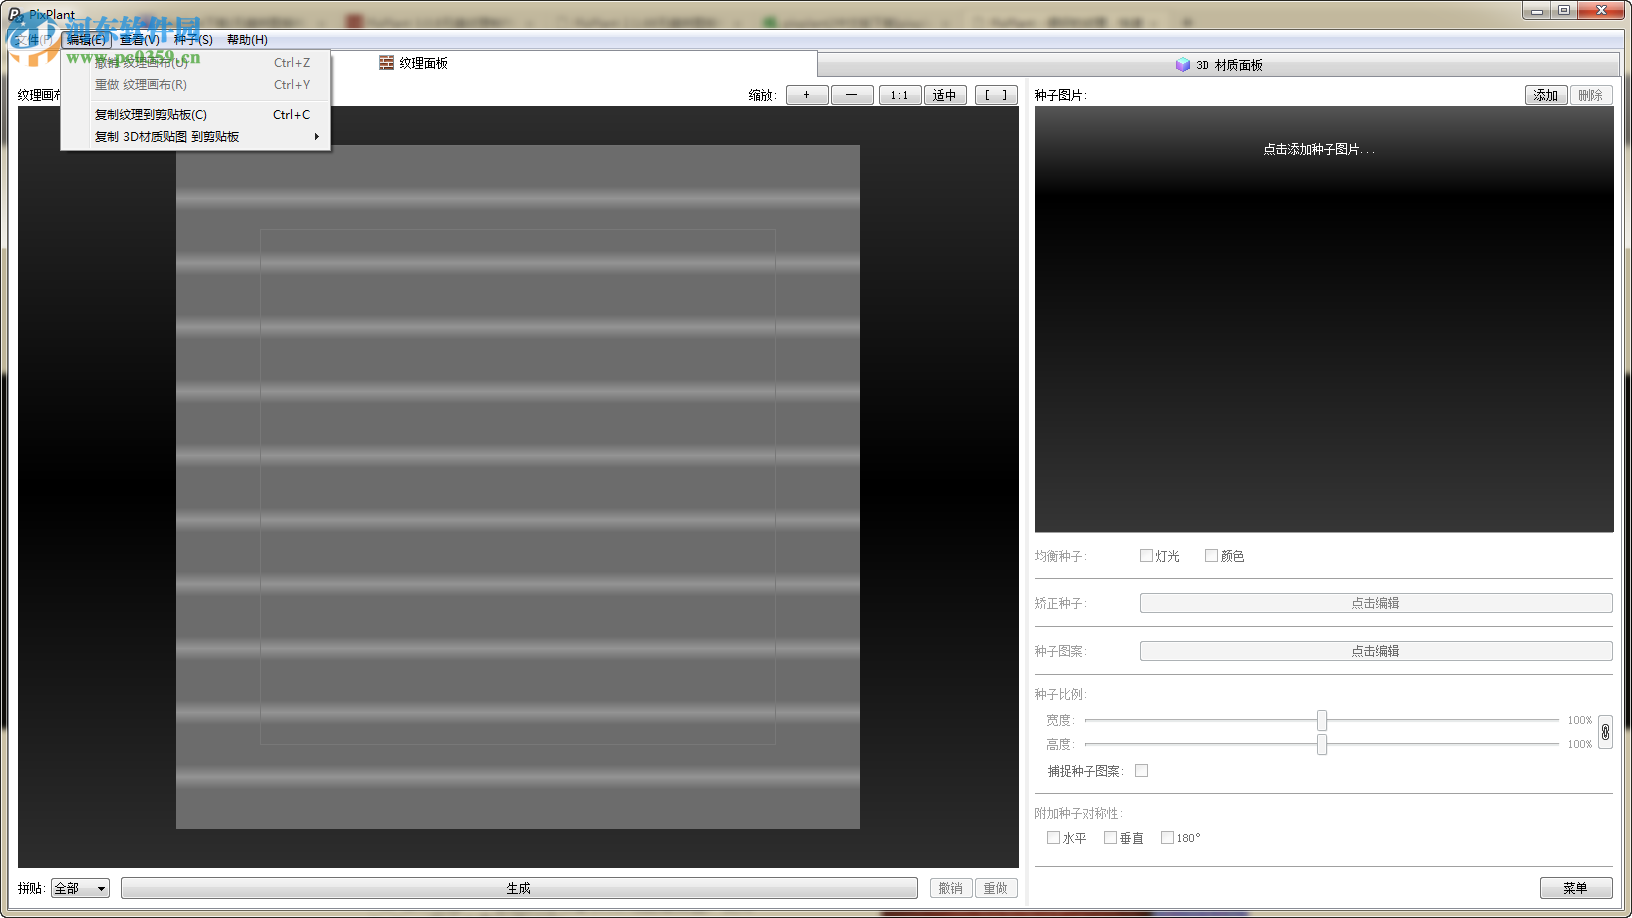
Task: Enable 水平 seed symmetry
Action: 1053,838
